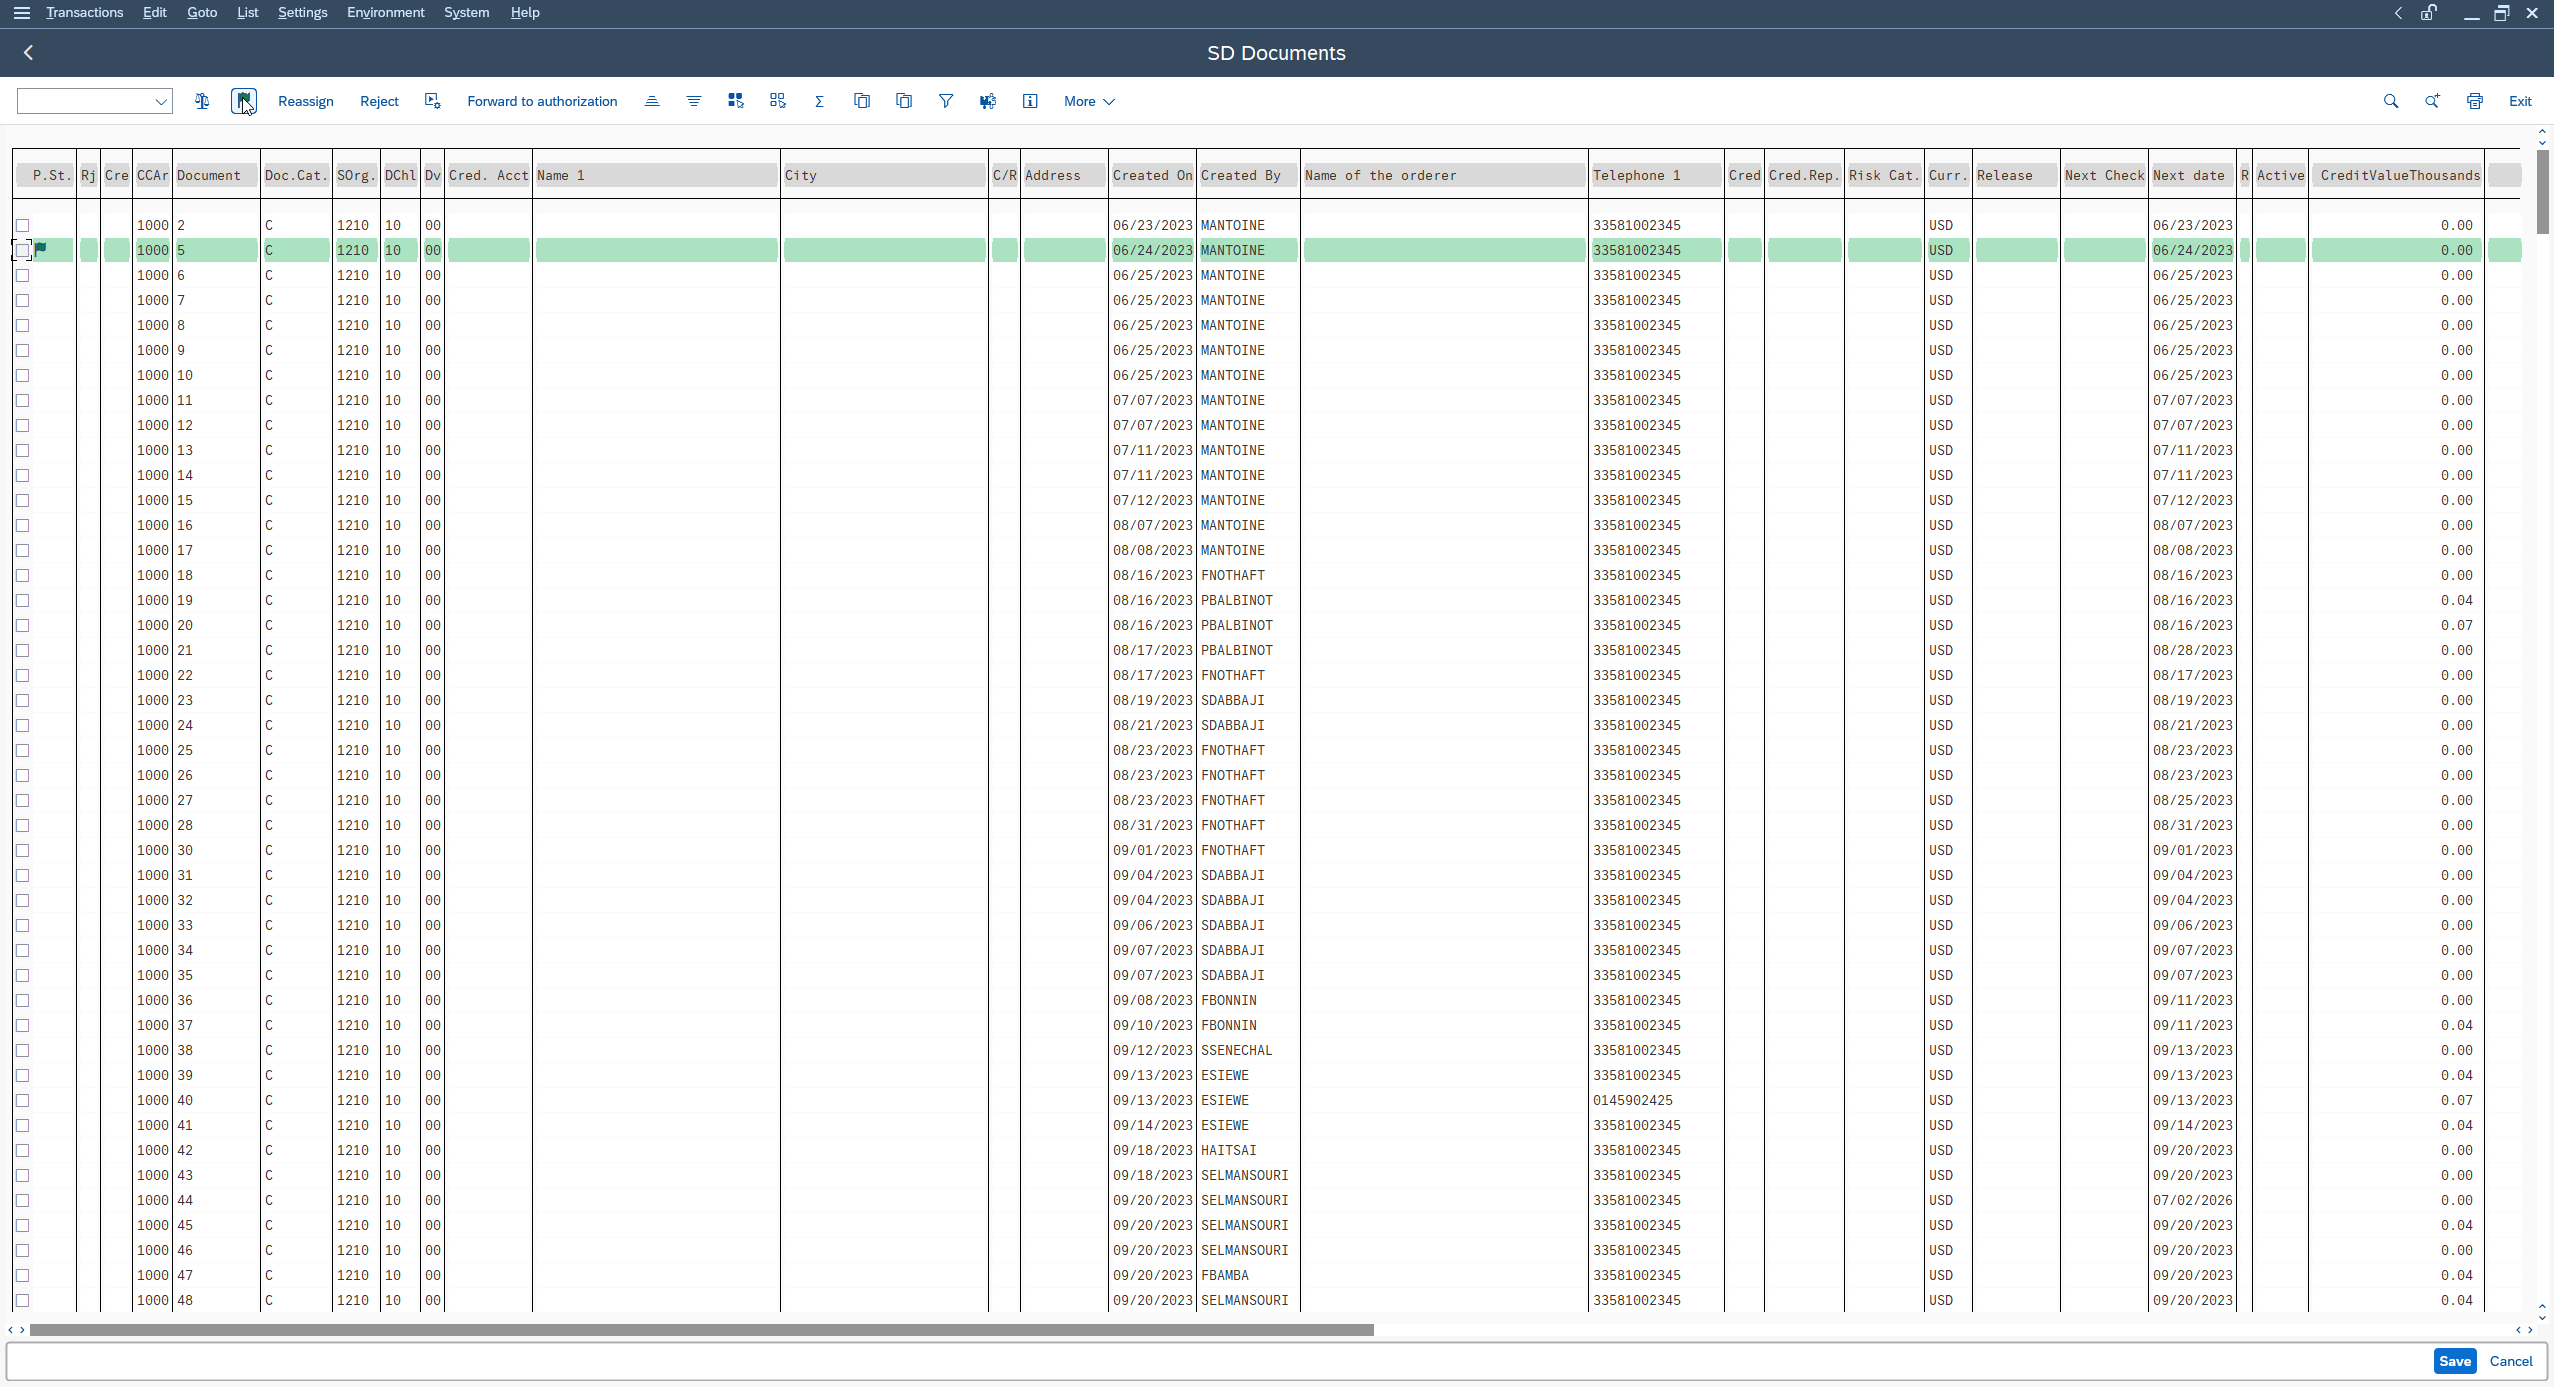Click the telephone cell 0145902425
The image size is (2554, 1387).
pyautogui.click(x=1633, y=1101)
